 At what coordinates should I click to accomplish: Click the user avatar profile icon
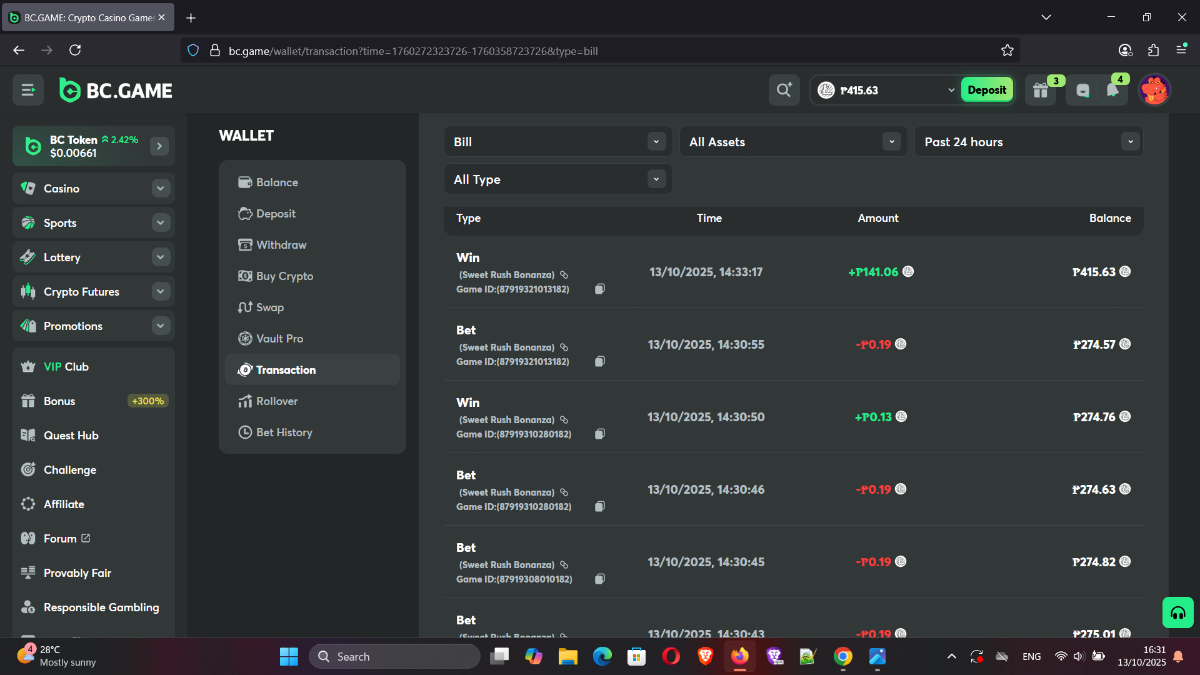1155,90
